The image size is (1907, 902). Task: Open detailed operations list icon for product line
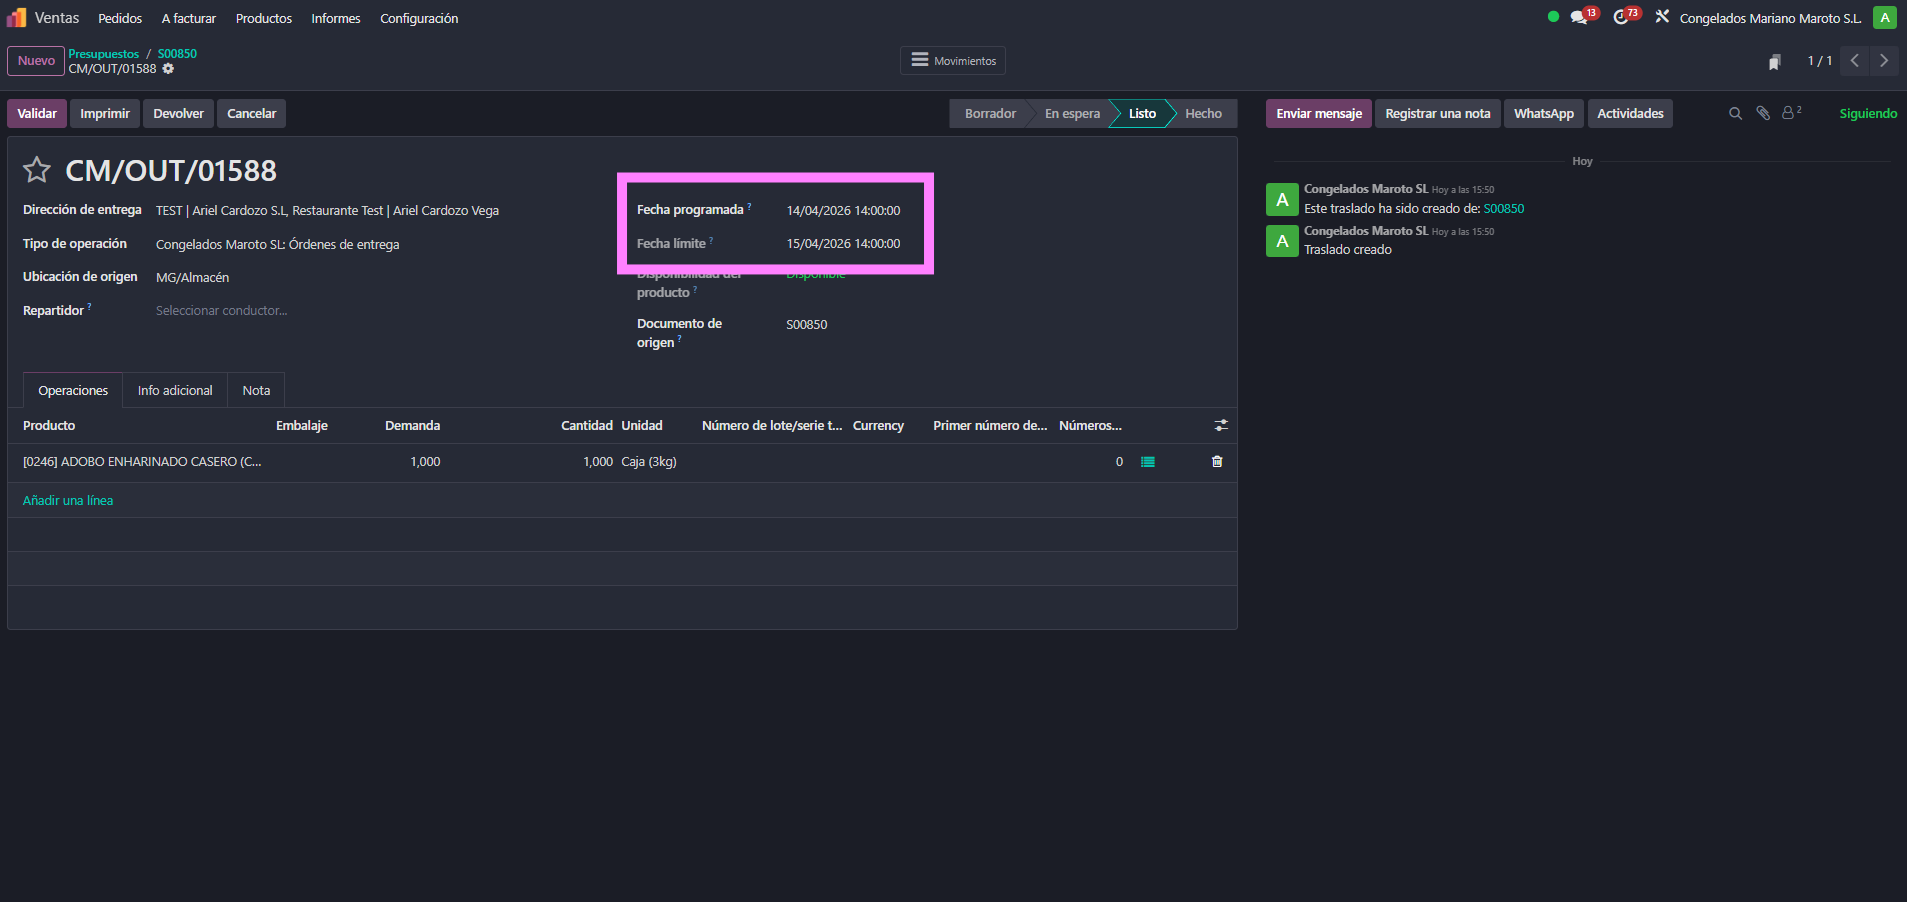point(1148,462)
